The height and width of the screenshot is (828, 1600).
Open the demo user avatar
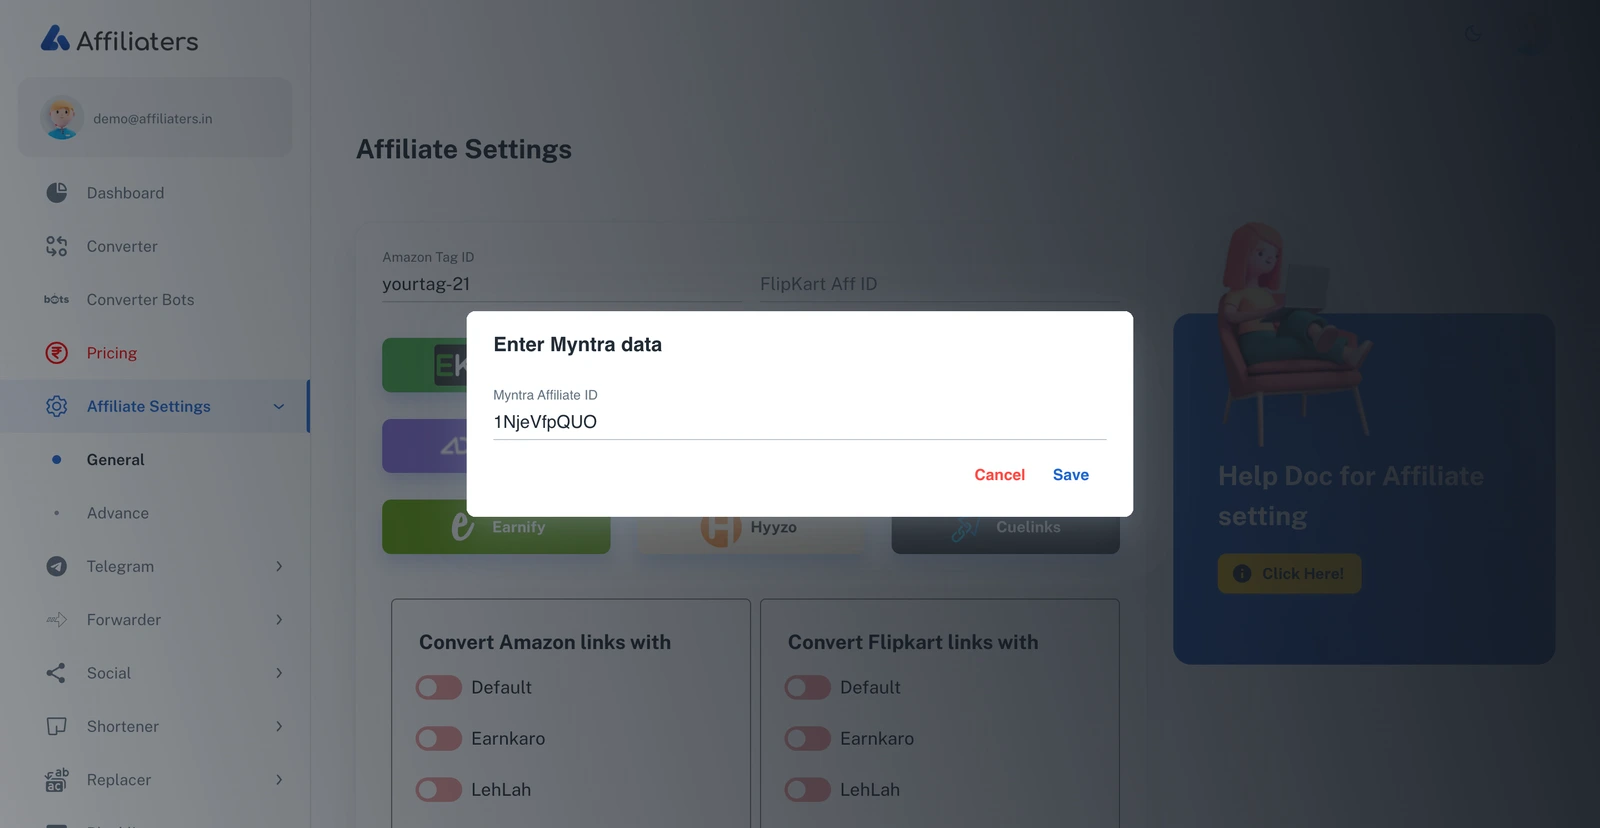[x=62, y=118]
